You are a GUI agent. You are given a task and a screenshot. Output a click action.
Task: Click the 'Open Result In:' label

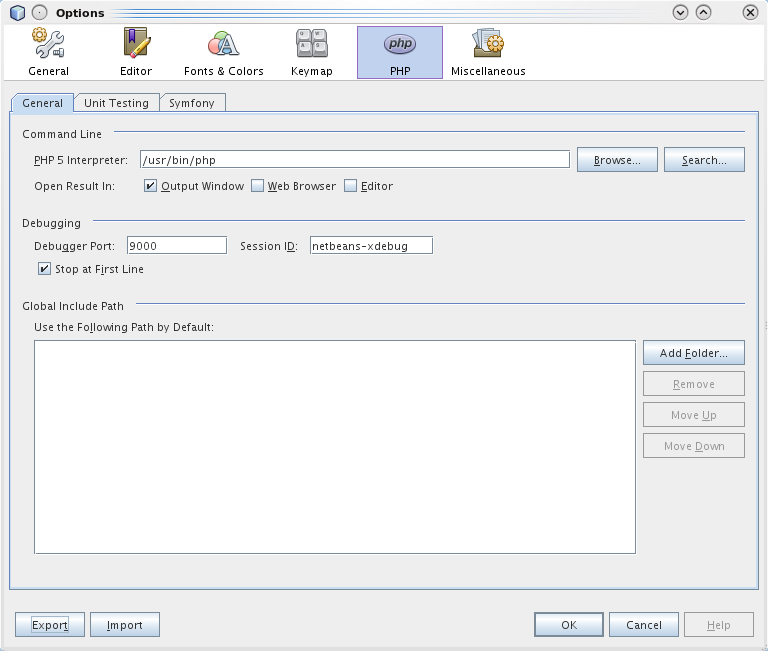click(x=74, y=186)
